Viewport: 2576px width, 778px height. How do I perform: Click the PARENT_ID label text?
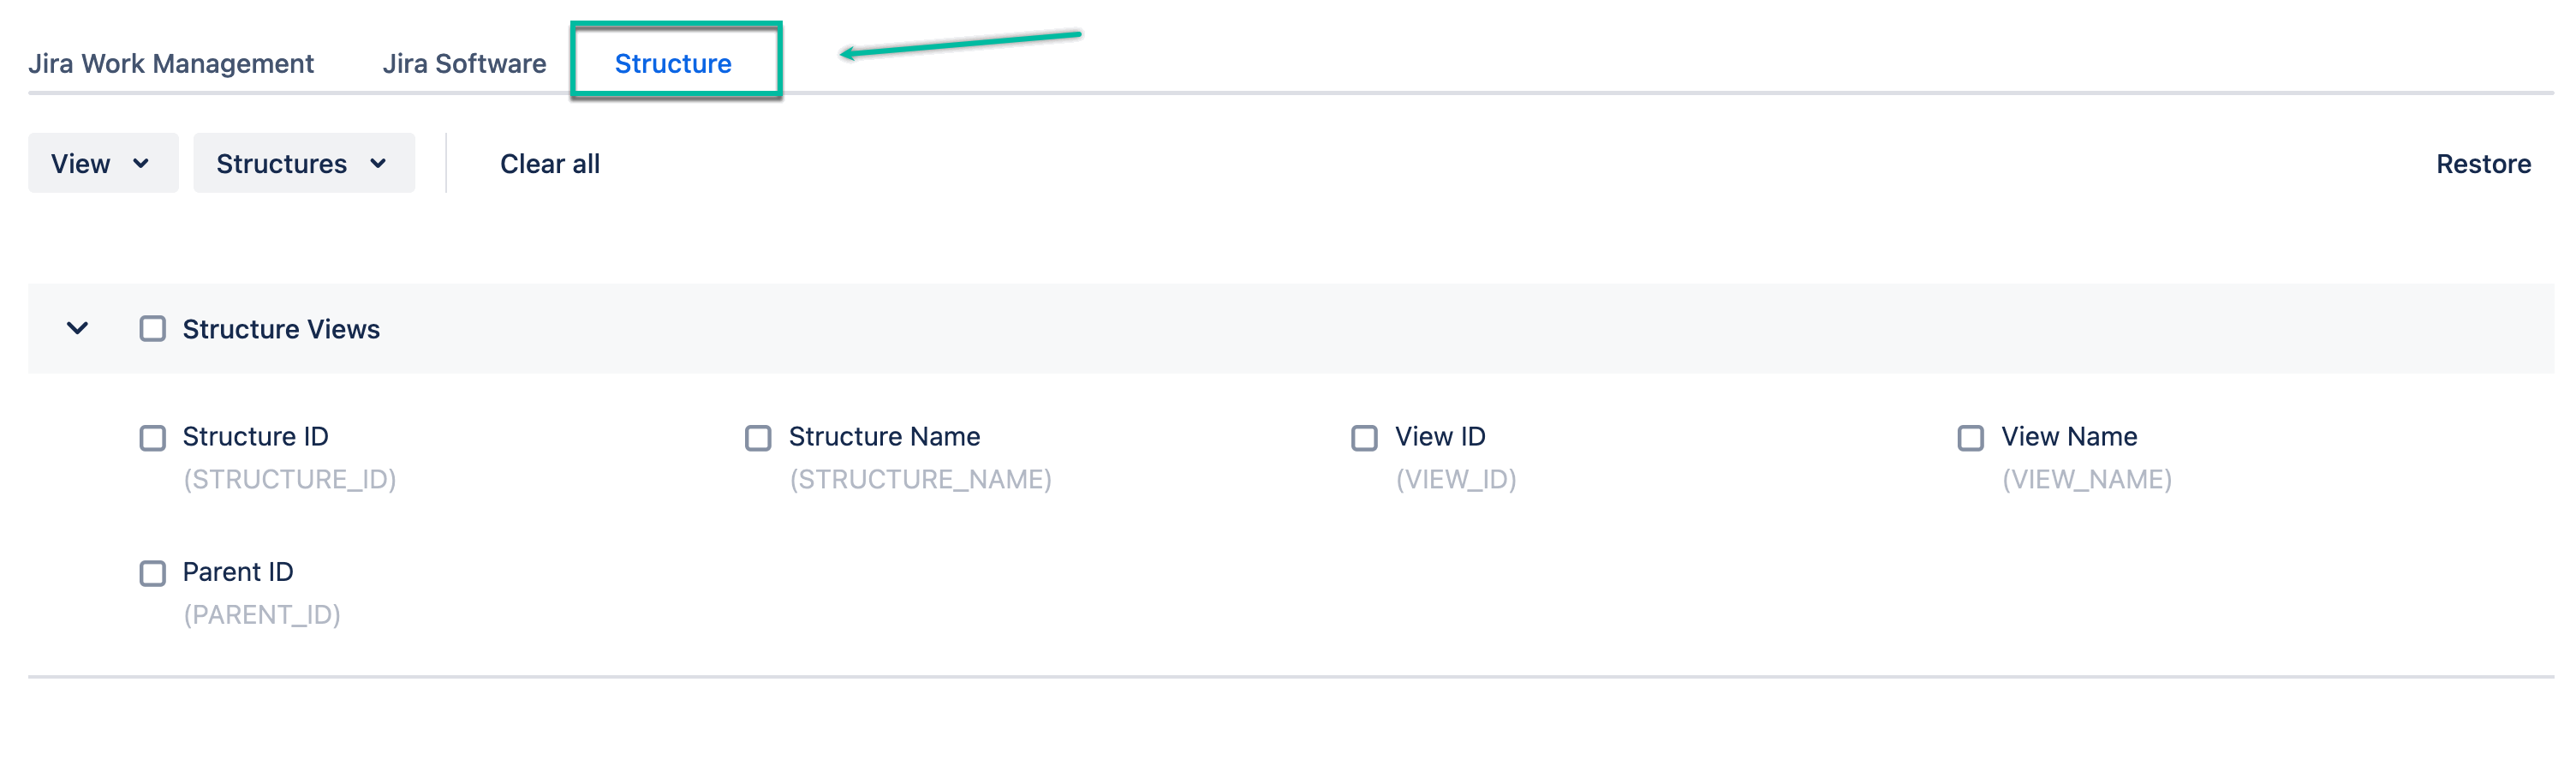263,614
